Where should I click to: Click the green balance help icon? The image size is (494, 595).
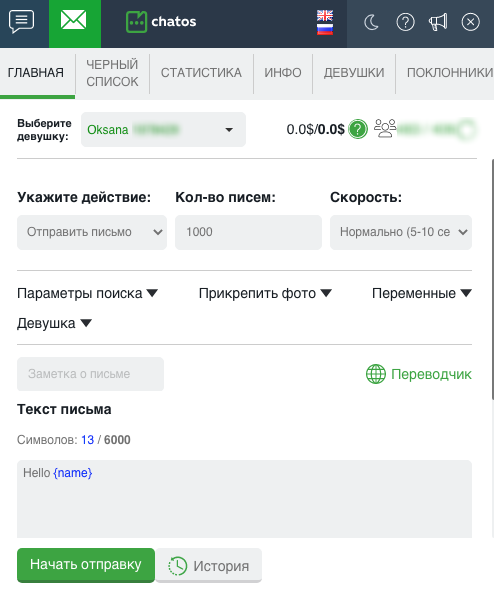coord(358,129)
